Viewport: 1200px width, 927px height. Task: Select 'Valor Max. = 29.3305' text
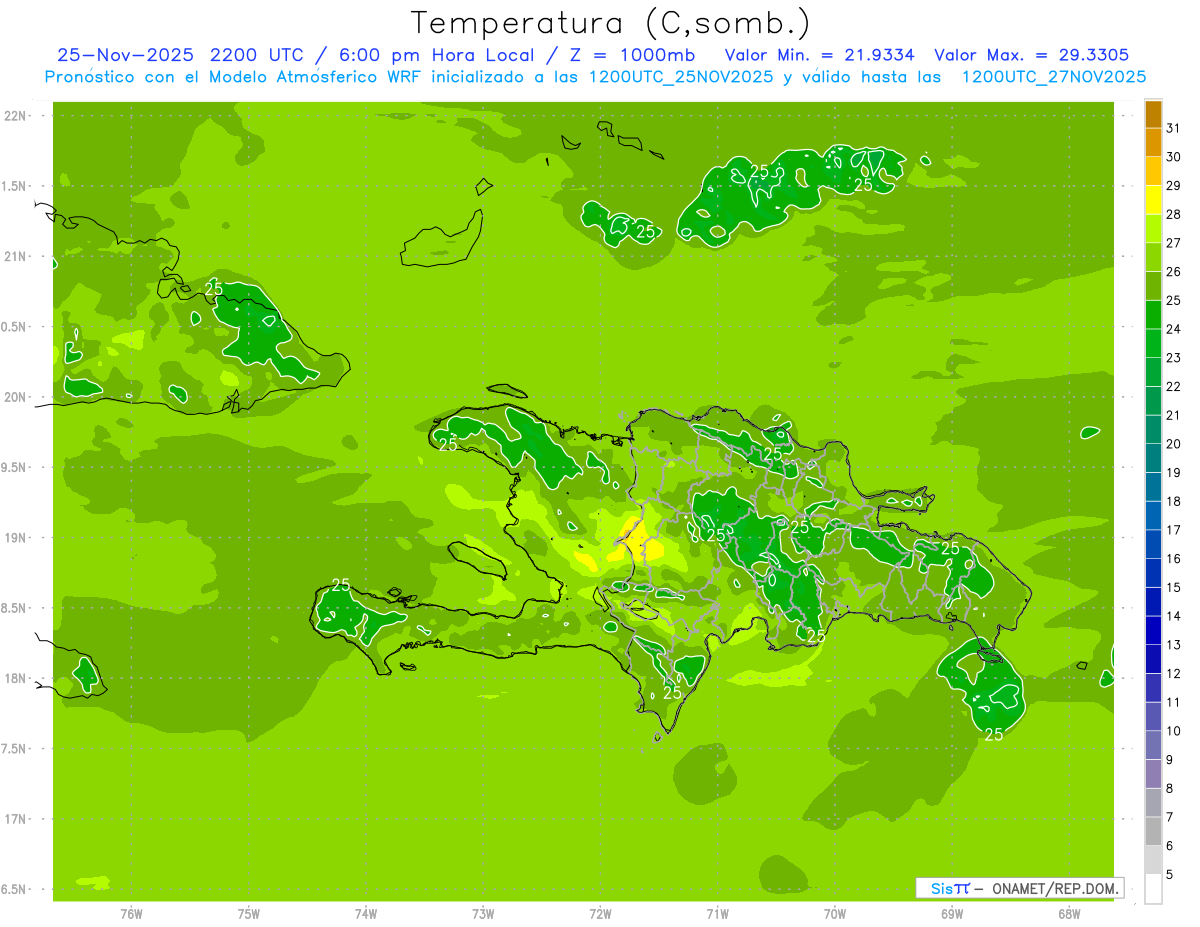1032,55
